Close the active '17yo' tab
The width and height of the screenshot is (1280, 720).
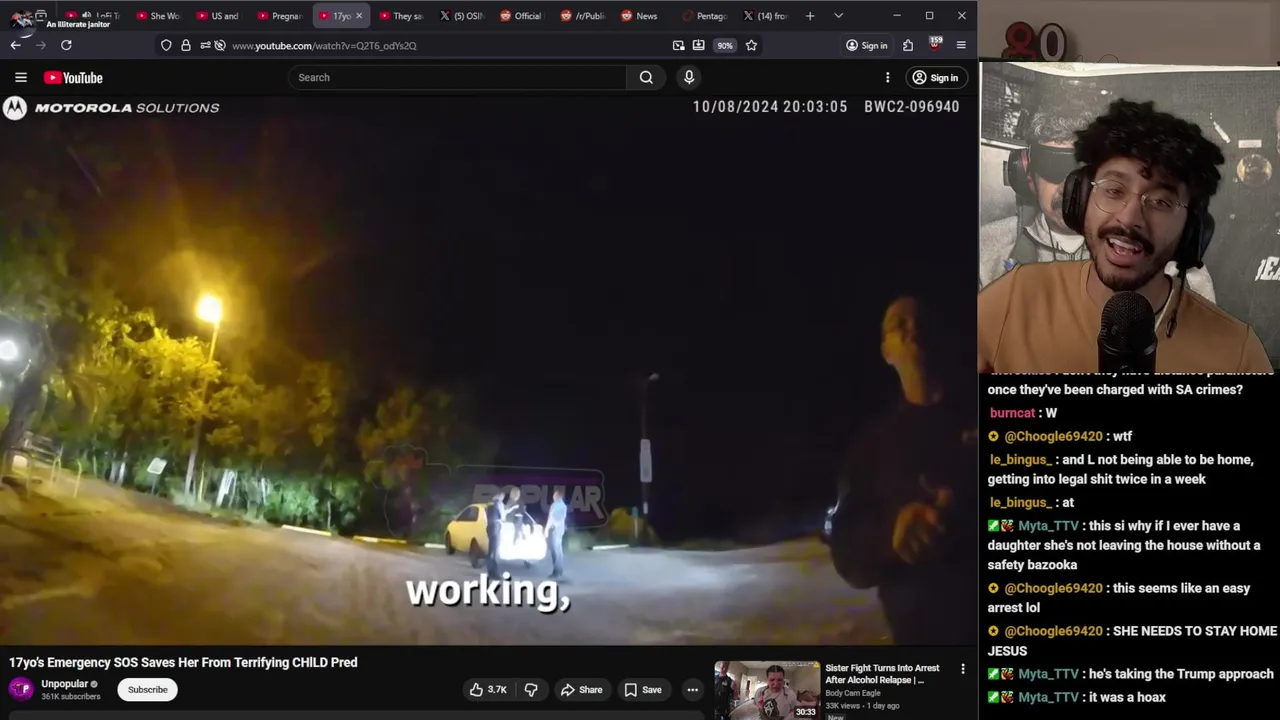pyautogui.click(x=359, y=16)
